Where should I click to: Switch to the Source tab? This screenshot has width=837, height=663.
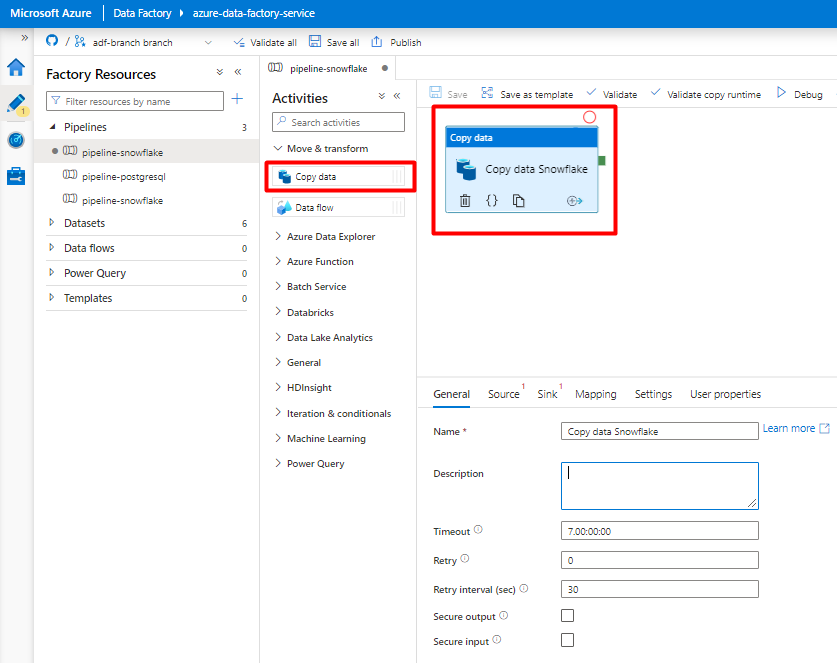504,394
